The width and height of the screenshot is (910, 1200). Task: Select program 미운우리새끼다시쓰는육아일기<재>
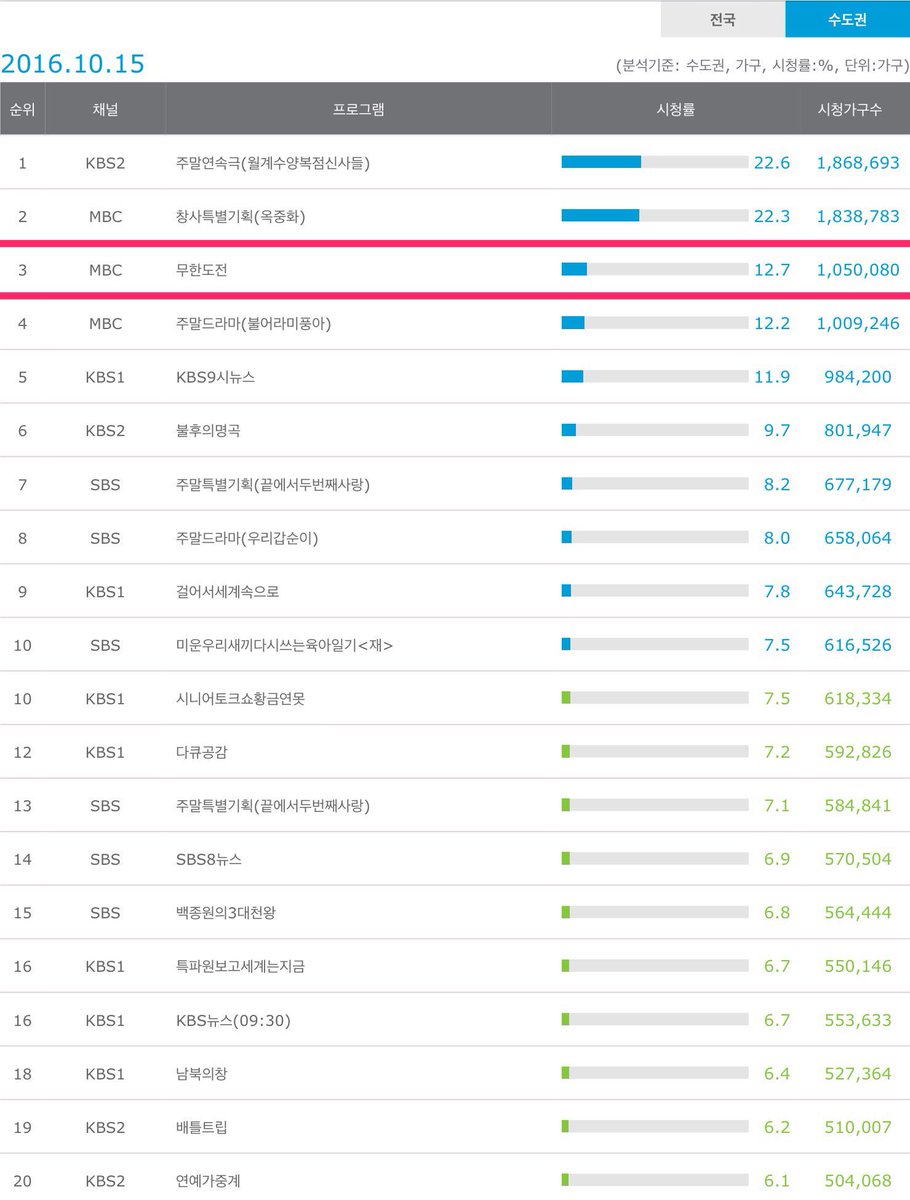click(x=283, y=645)
